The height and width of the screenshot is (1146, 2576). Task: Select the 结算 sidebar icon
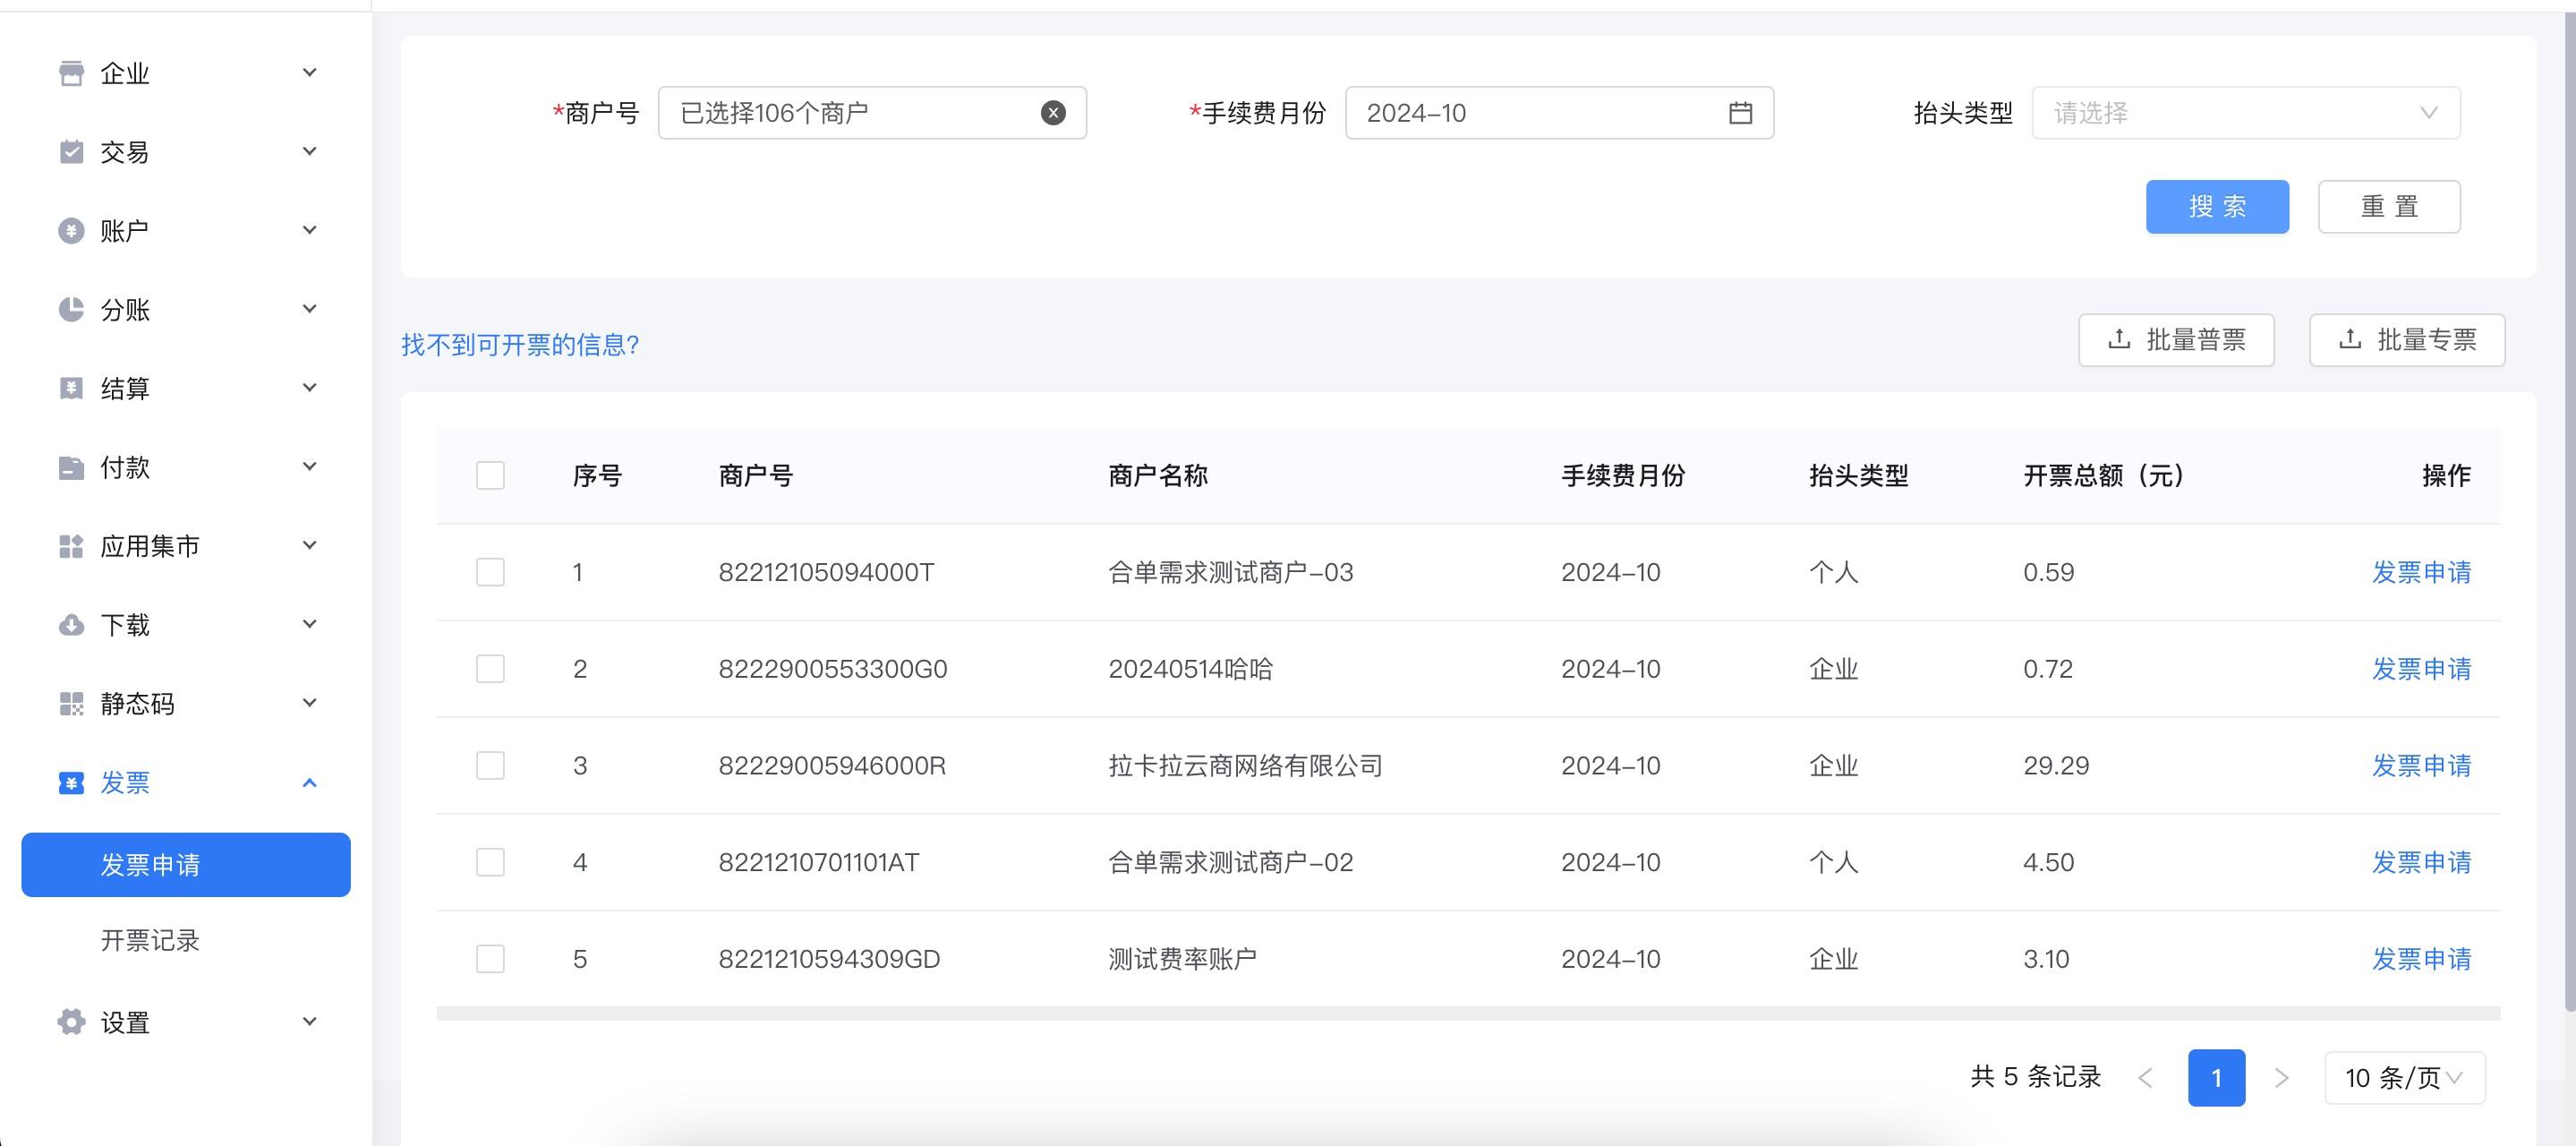point(70,388)
